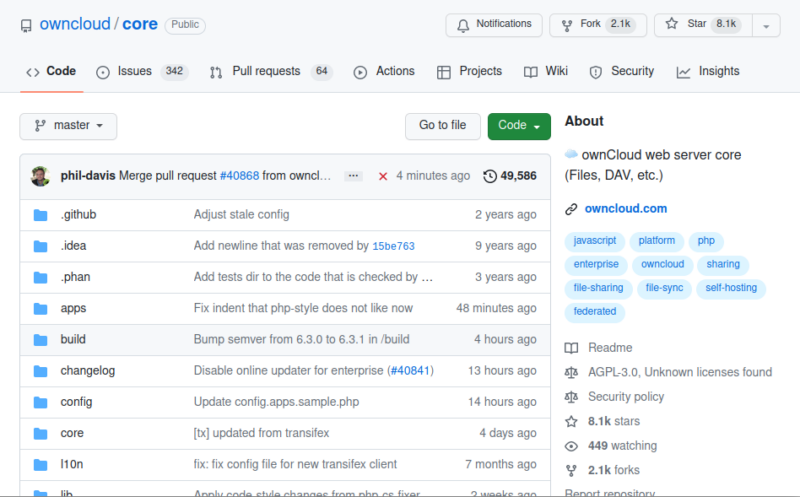
Task: Open the build folder
Action: tap(73, 340)
